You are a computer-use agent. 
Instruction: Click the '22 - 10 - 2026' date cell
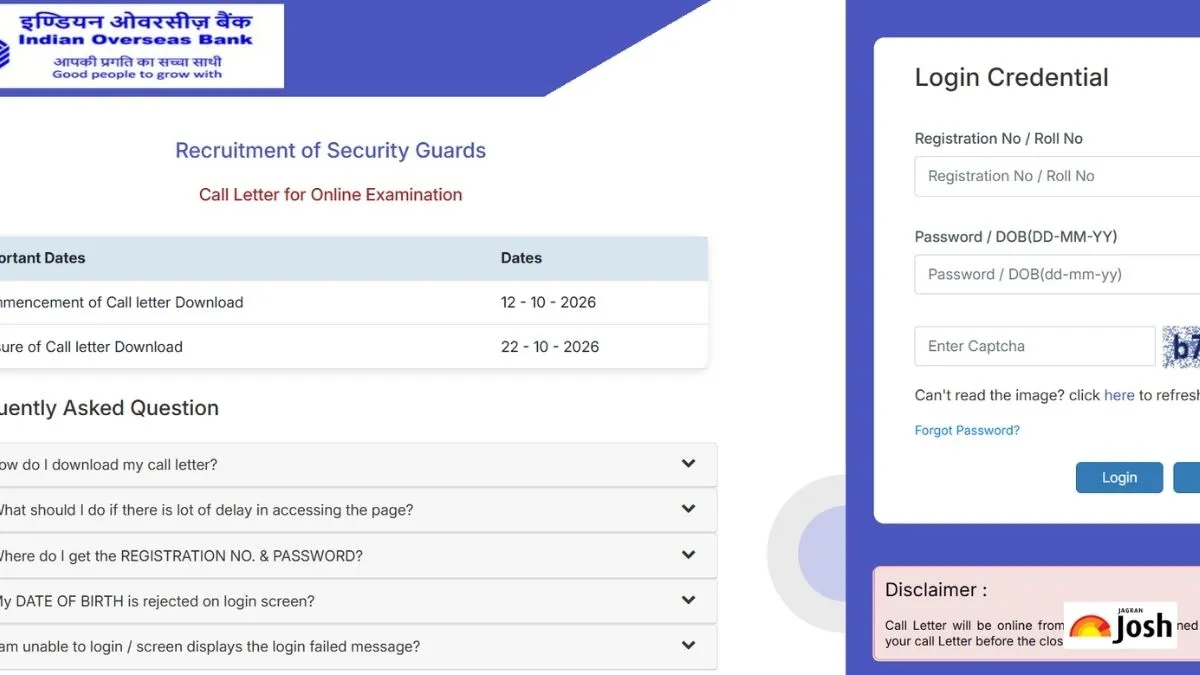tap(550, 347)
